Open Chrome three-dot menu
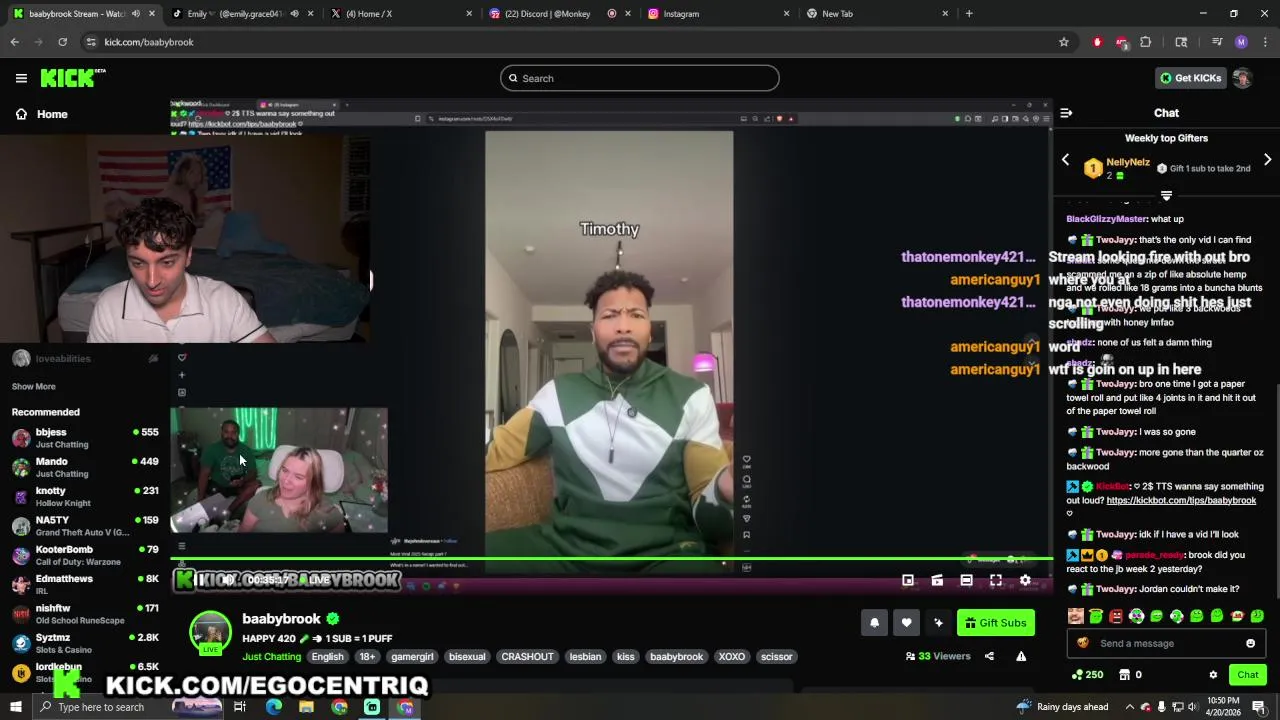 tap(1265, 42)
